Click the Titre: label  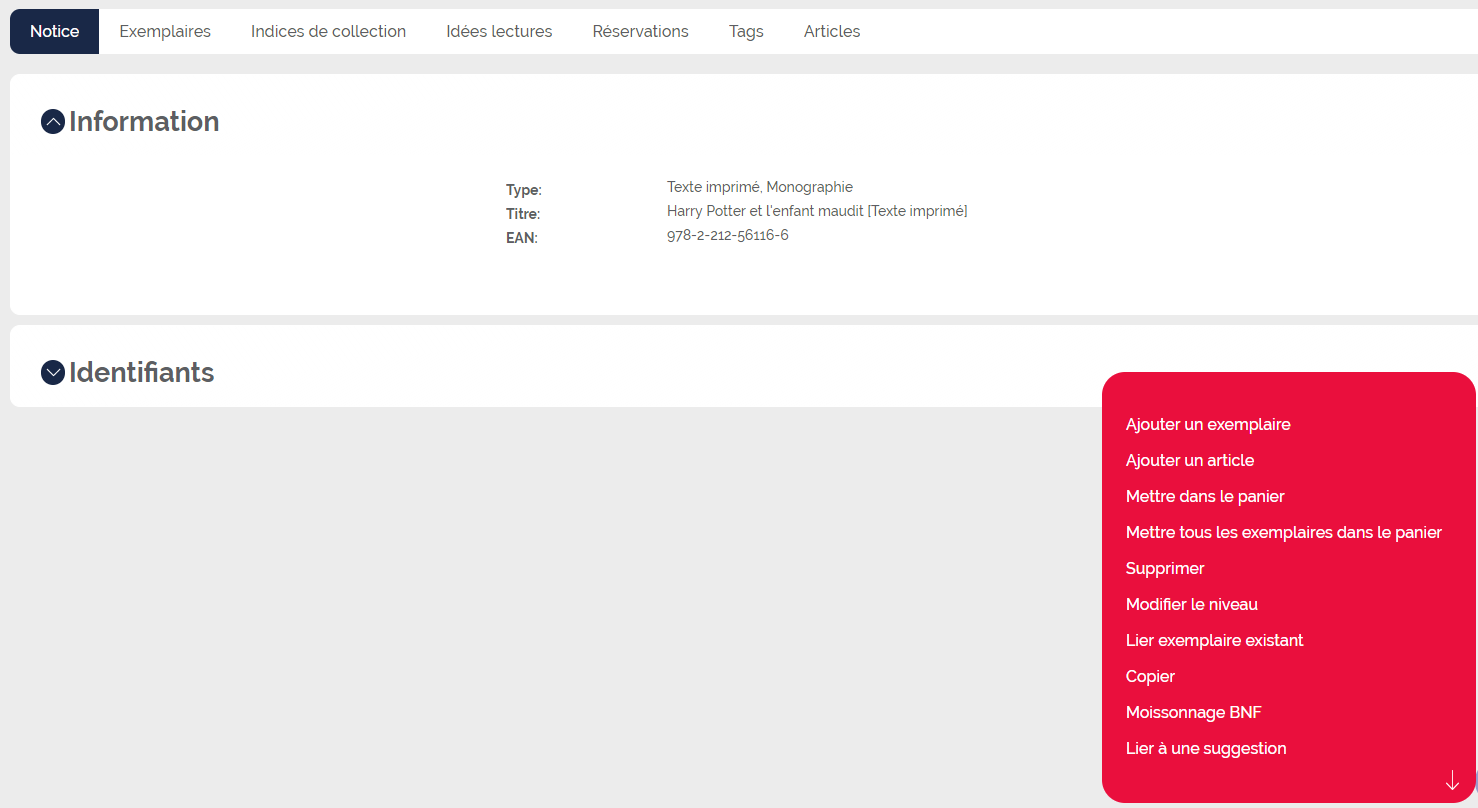[523, 214]
